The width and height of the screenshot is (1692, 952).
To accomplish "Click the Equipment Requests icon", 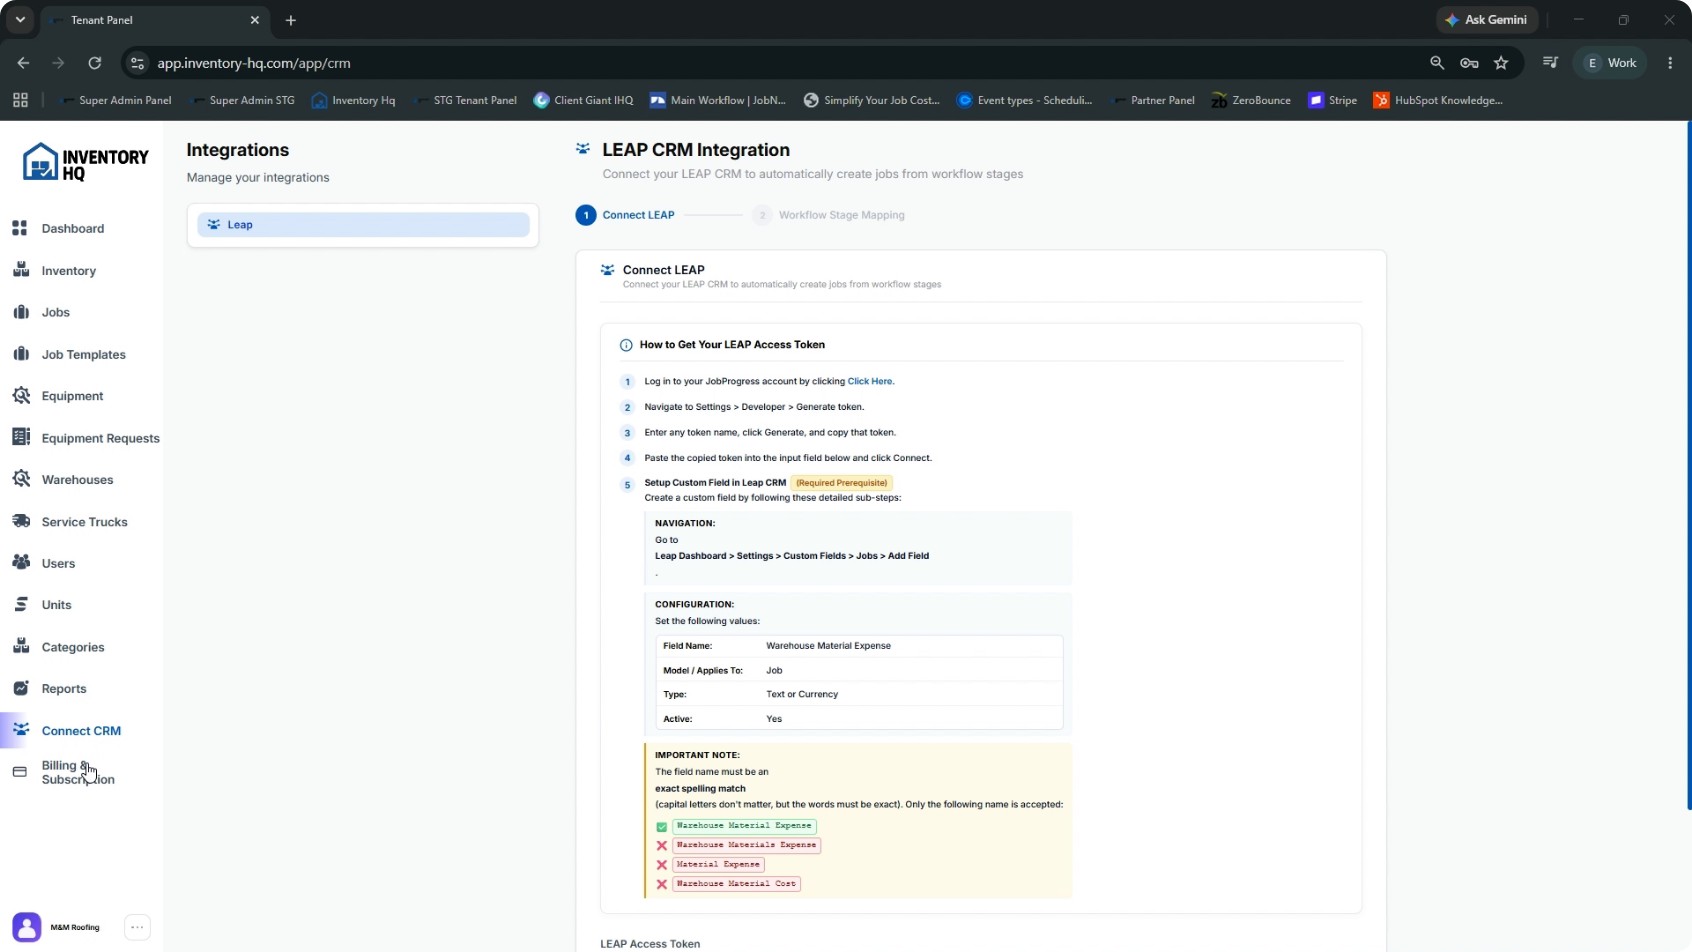I will click(x=20, y=437).
